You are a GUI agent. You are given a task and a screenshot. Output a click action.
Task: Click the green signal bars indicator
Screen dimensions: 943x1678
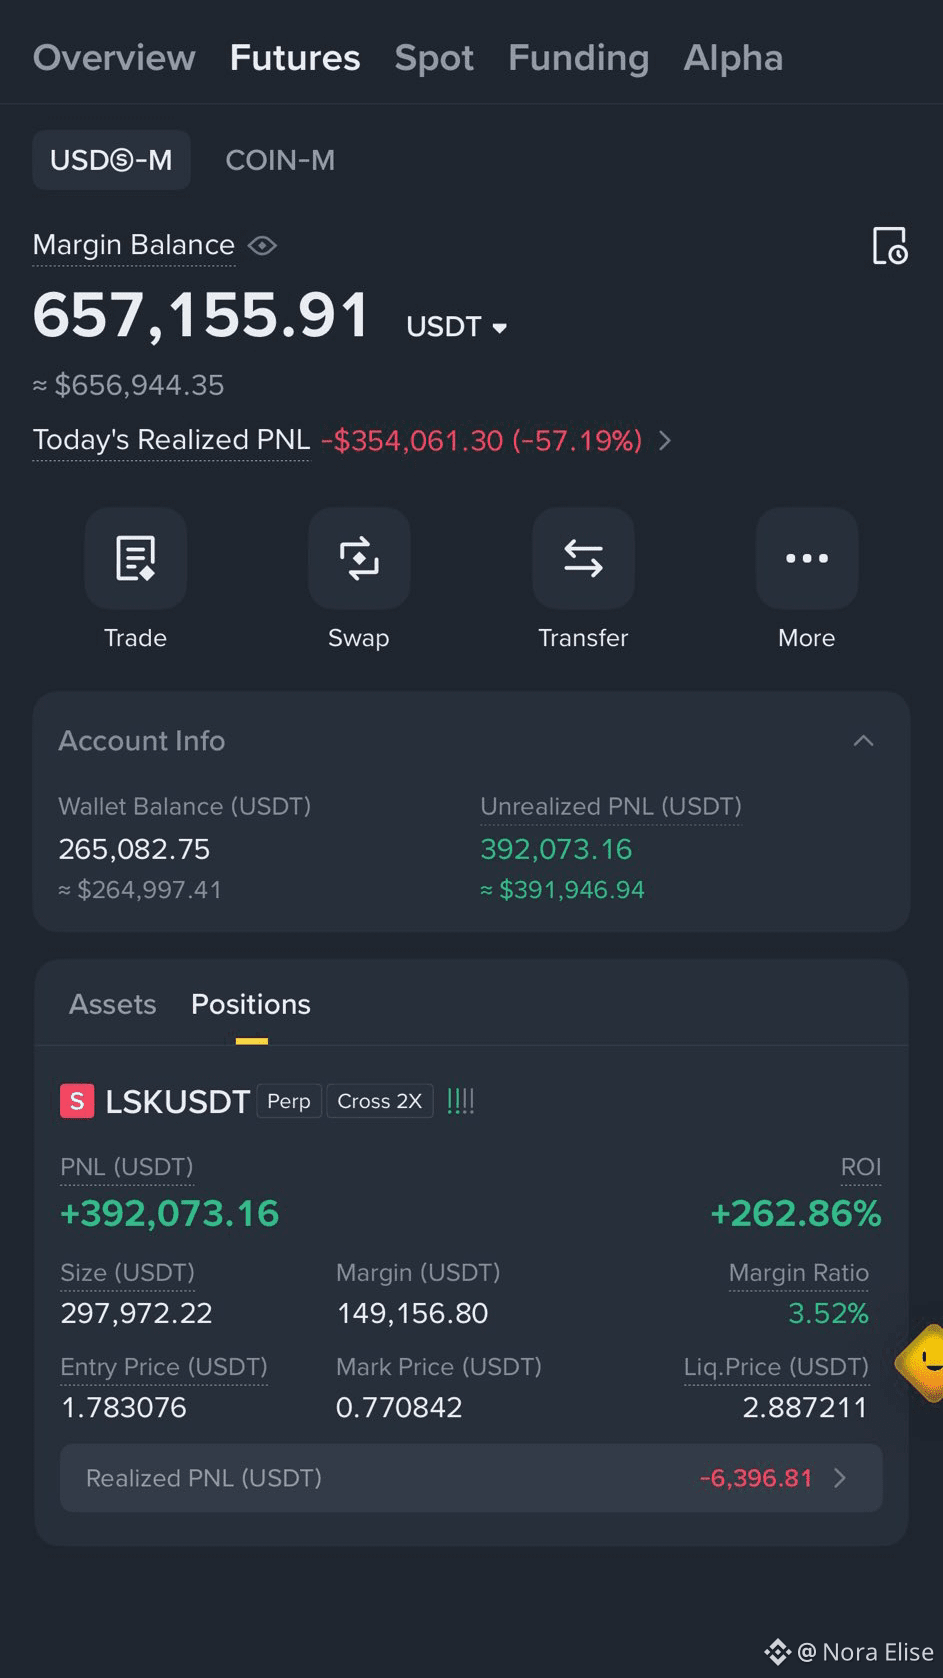[x=460, y=1101]
